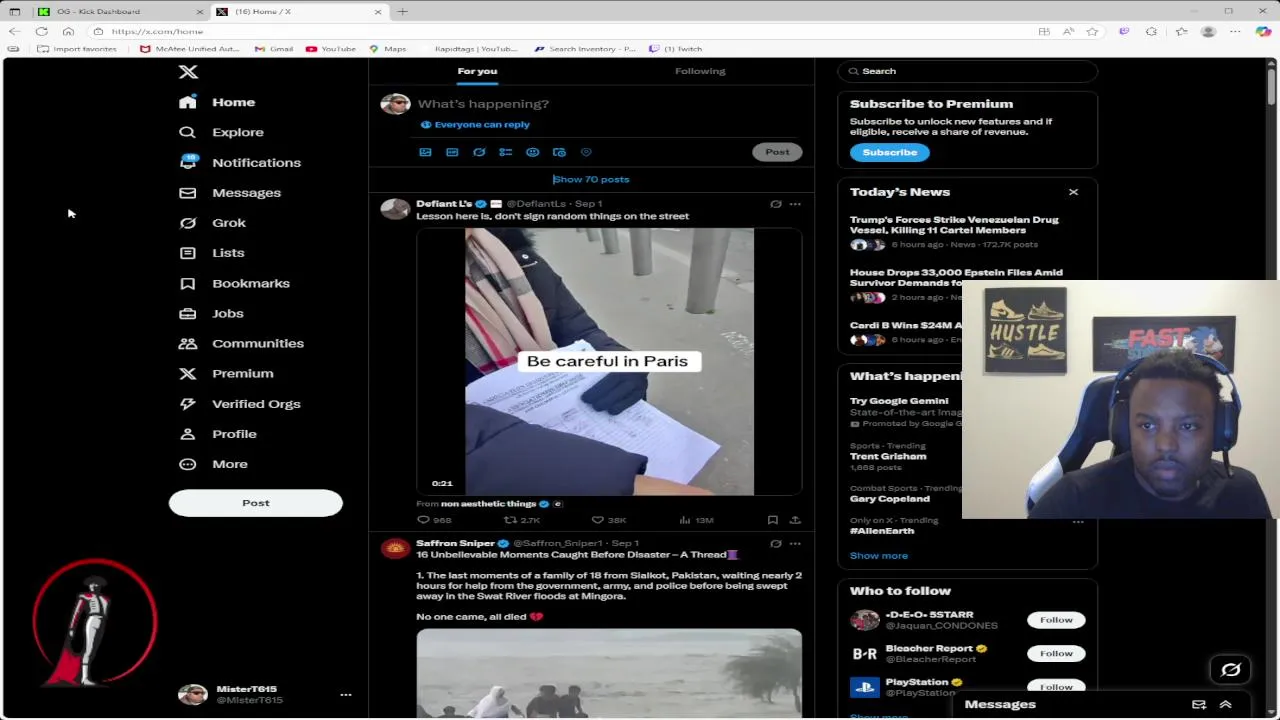Viewport: 1280px width, 720px height.
Task: Tag location icon in composer
Action: point(586,152)
